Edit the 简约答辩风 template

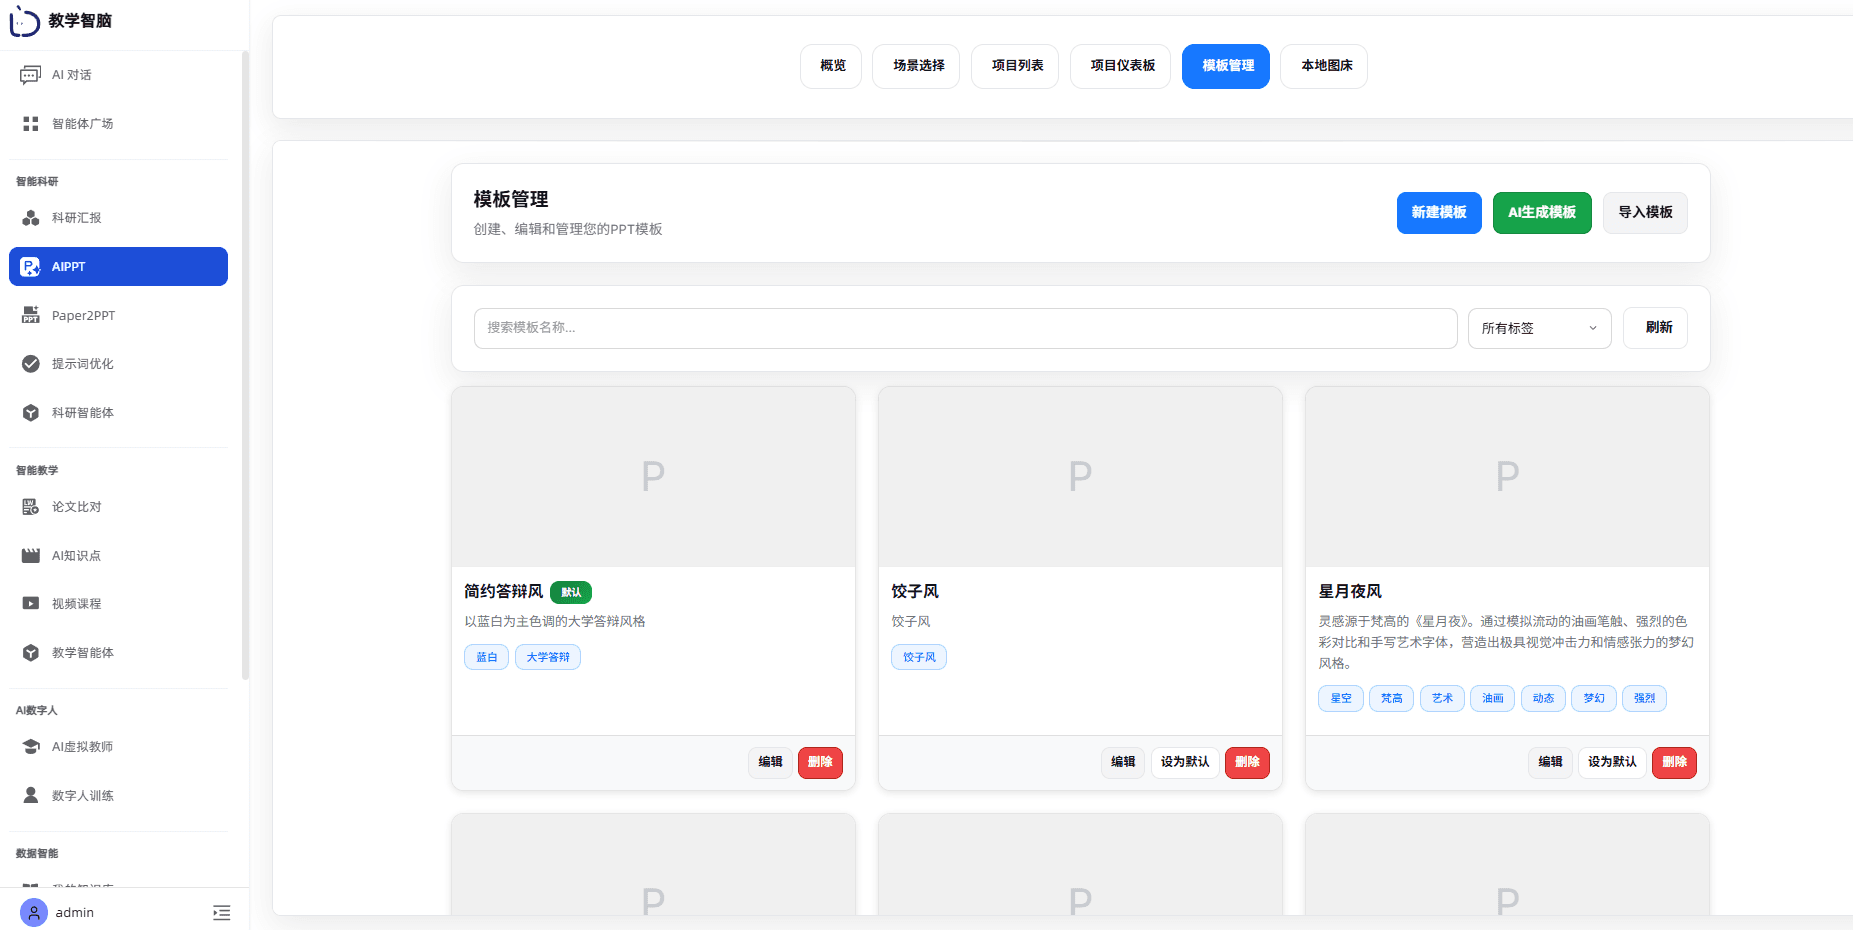coord(770,763)
